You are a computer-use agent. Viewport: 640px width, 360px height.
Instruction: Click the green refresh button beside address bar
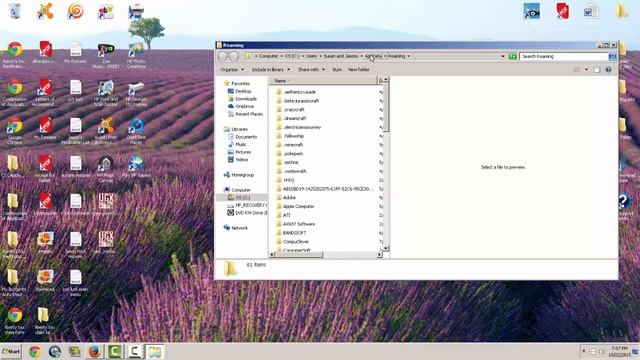coord(513,56)
